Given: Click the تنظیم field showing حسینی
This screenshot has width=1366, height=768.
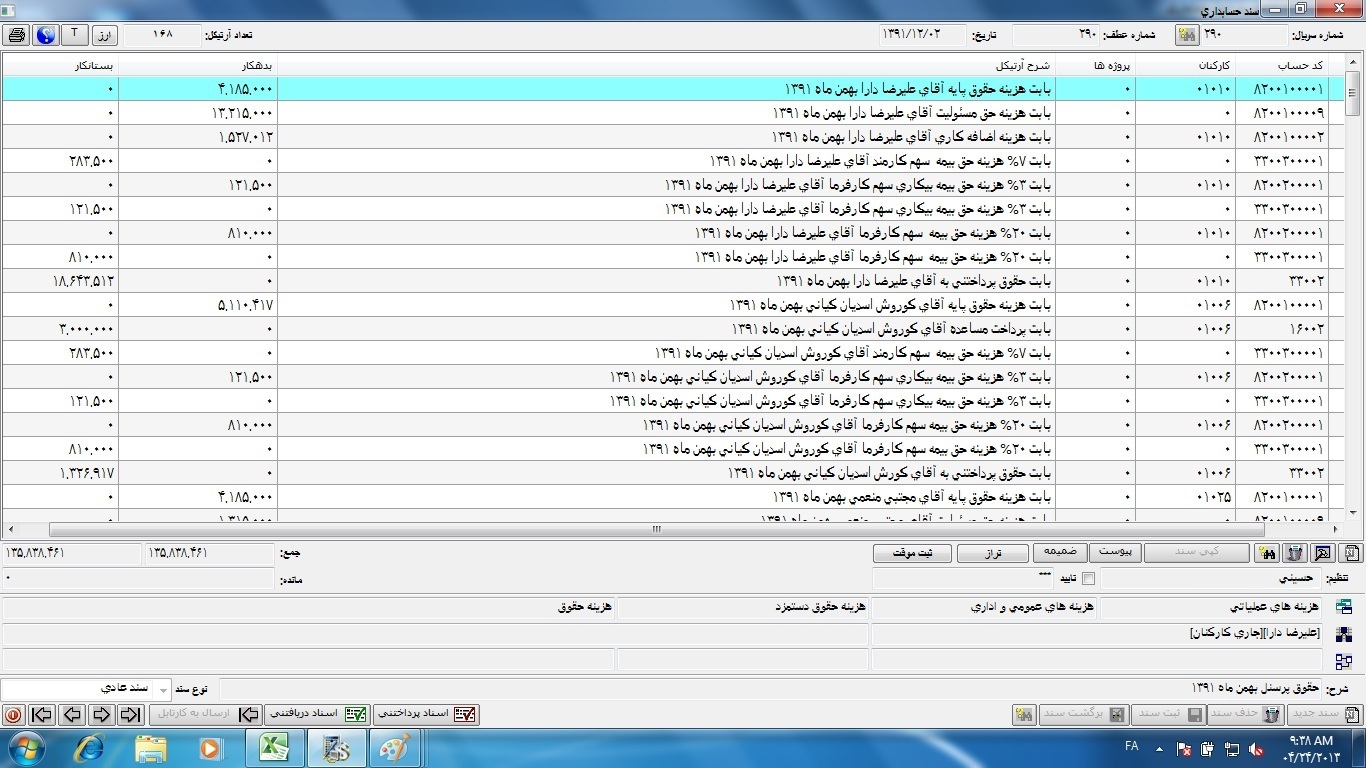Looking at the screenshot, I should 1210,578.
